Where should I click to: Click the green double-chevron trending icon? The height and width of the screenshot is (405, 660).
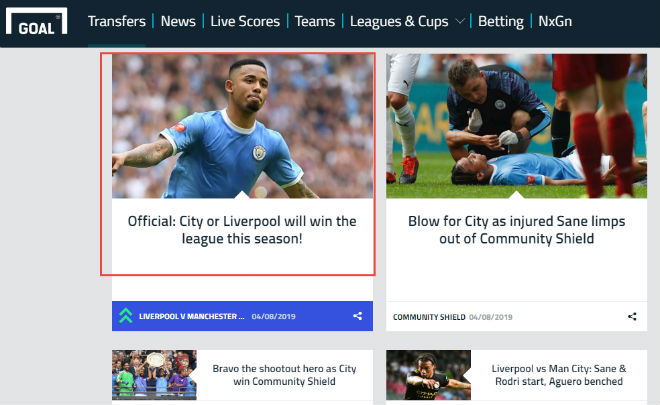point(125,316)
